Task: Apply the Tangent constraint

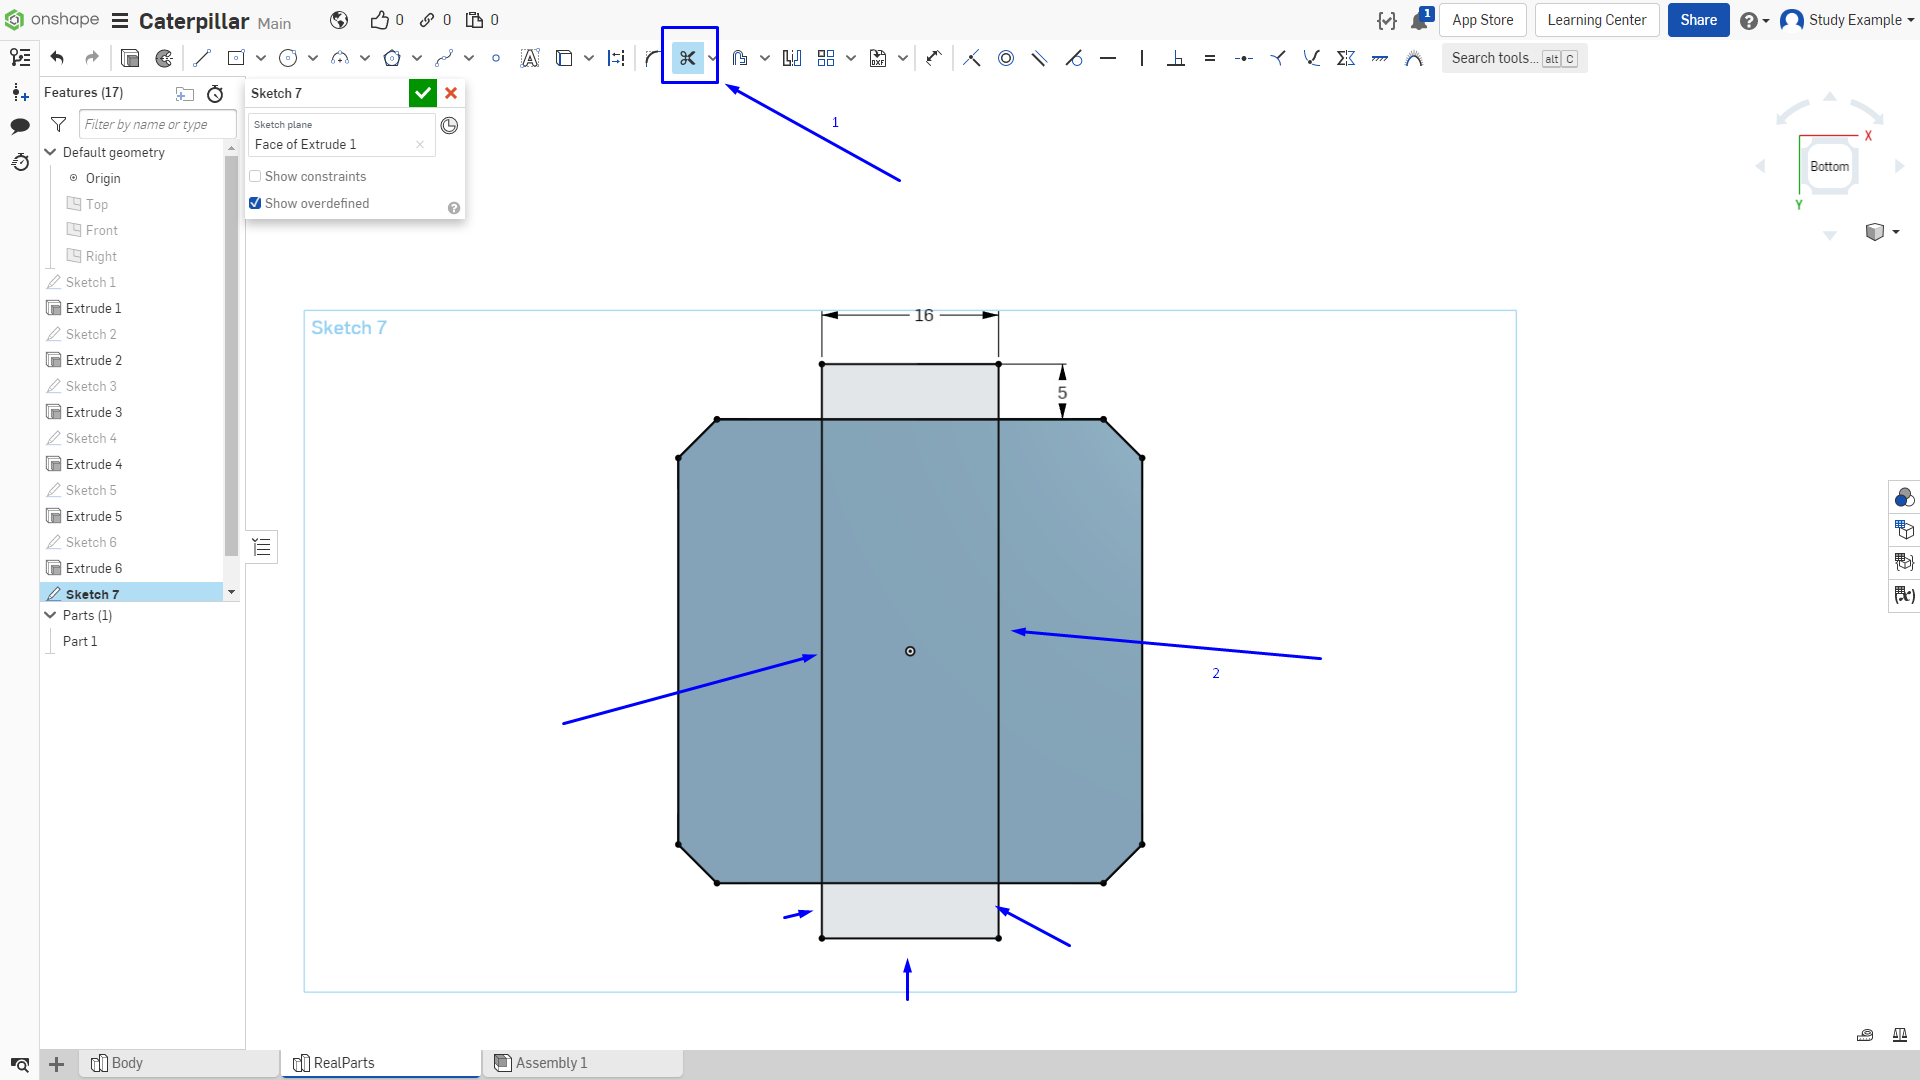Action: tap(1074, 58)
